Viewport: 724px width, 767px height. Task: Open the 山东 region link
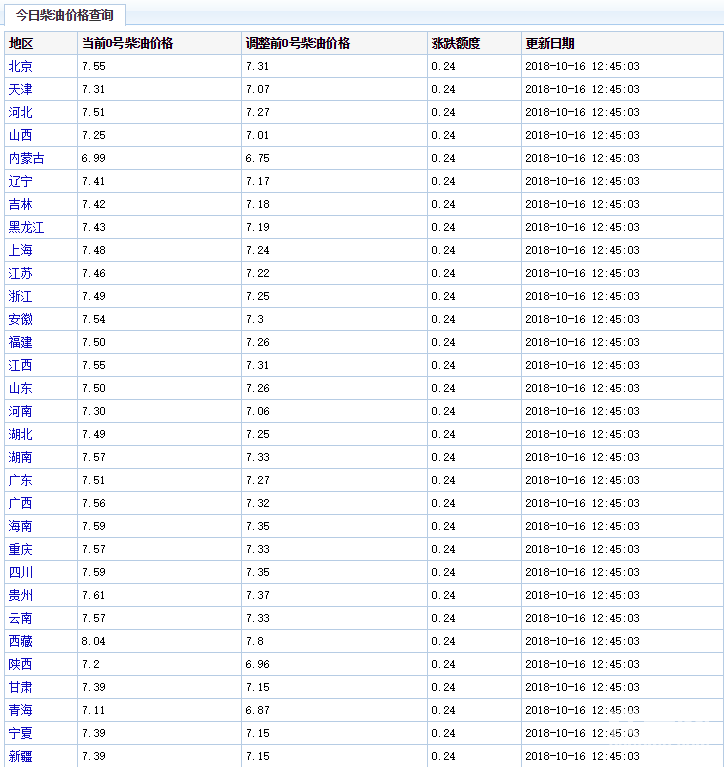21,388
